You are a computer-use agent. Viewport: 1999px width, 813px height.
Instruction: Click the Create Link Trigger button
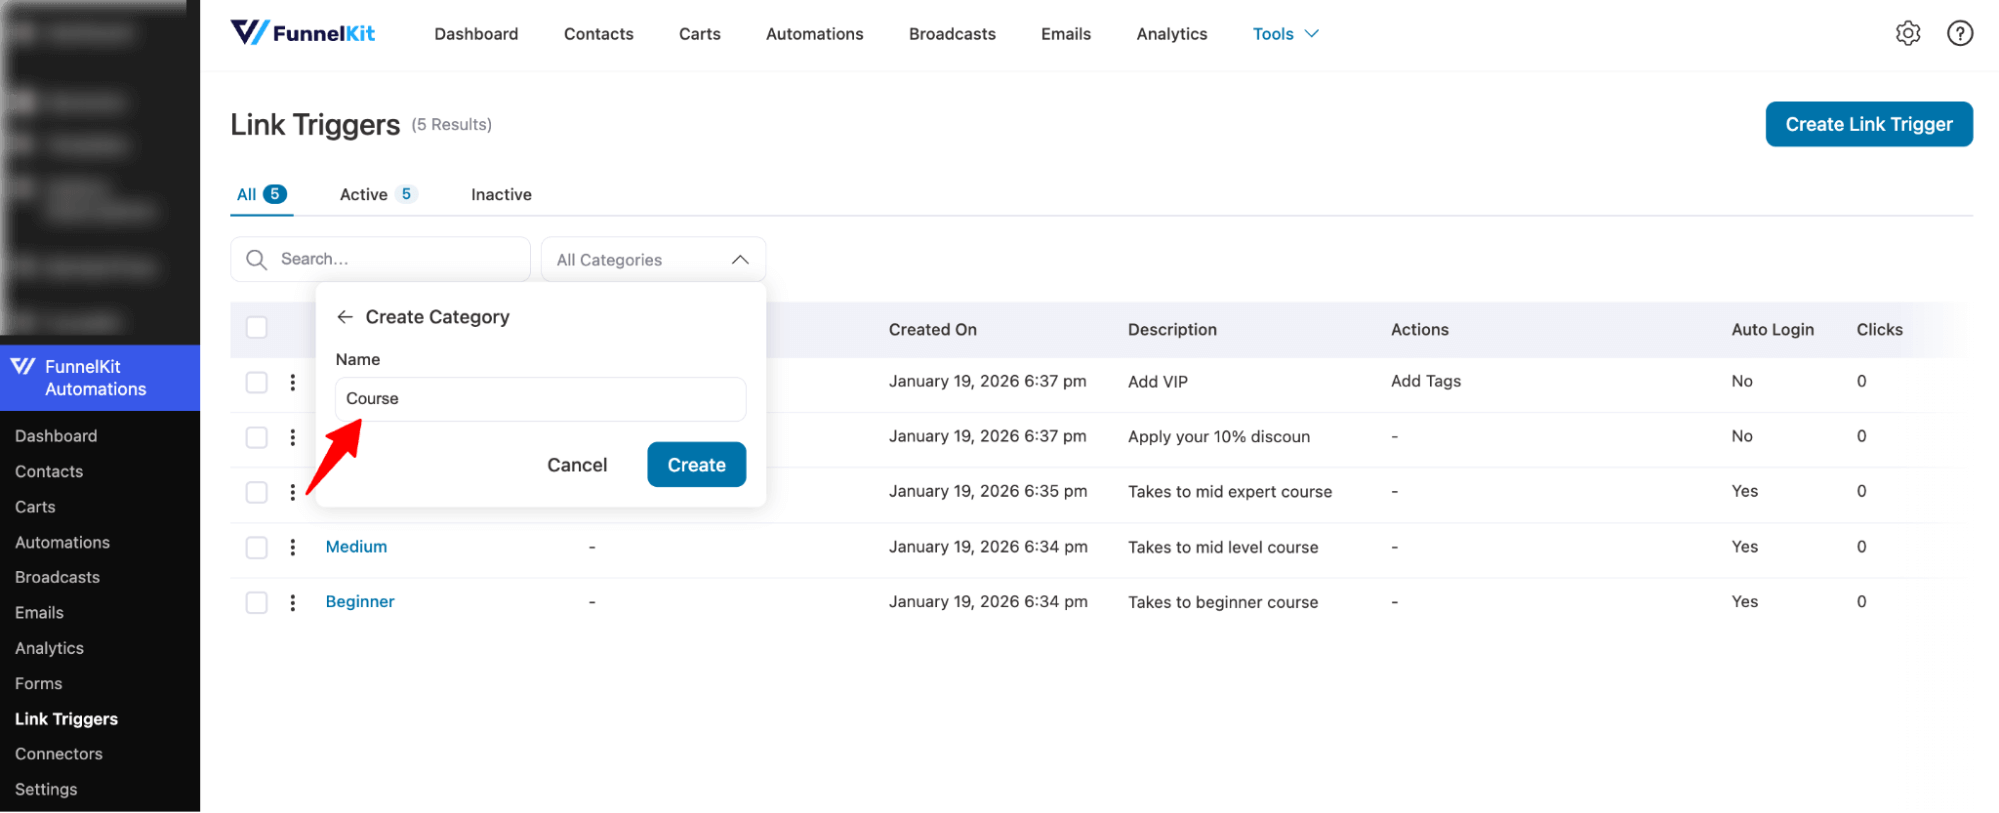(1868, 124)
